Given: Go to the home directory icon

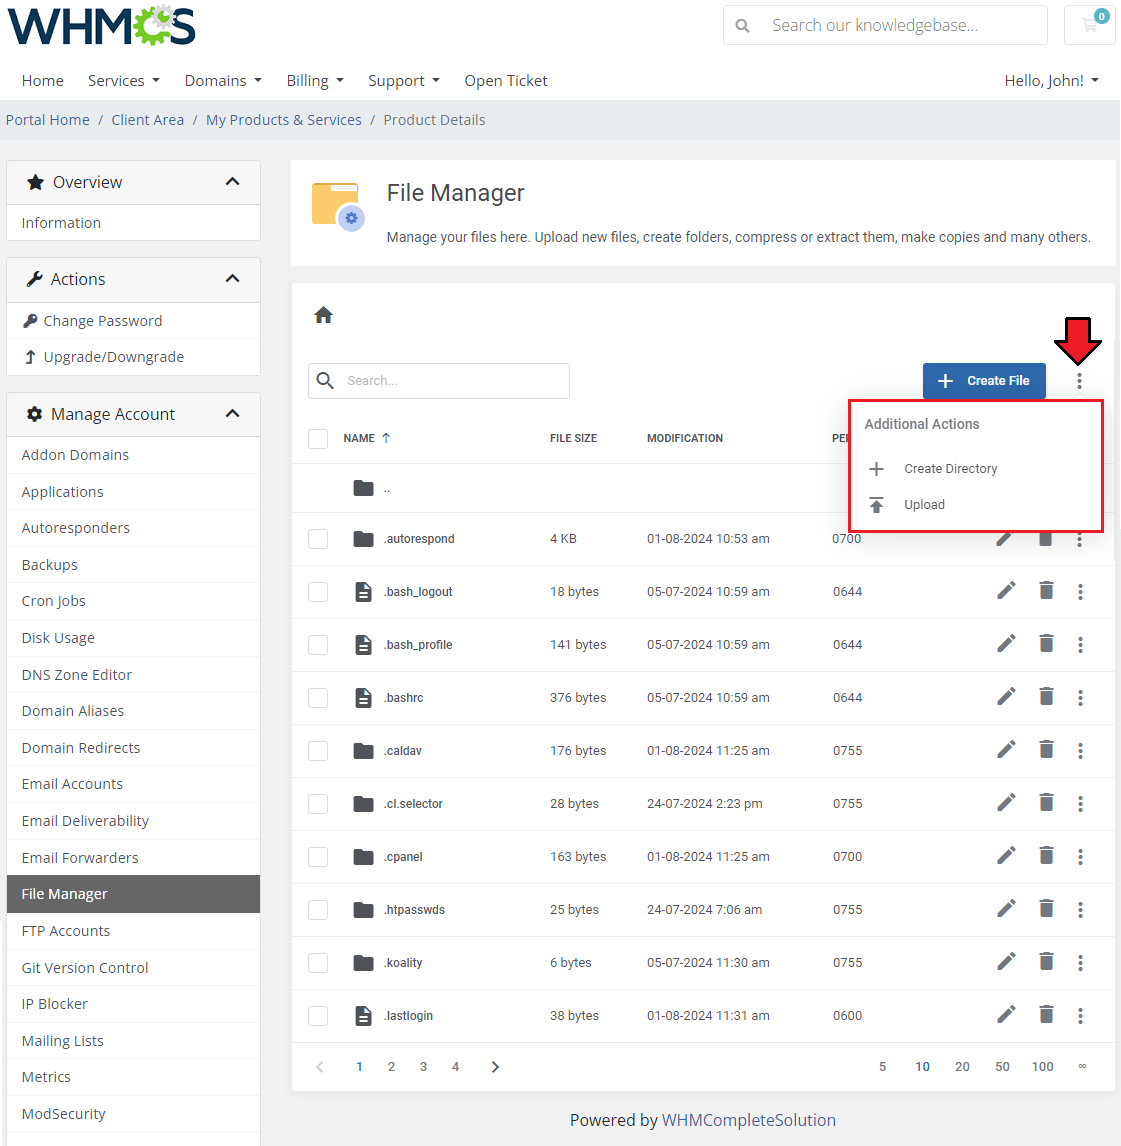Looking at the screenshot, I should tap(324, 315).
